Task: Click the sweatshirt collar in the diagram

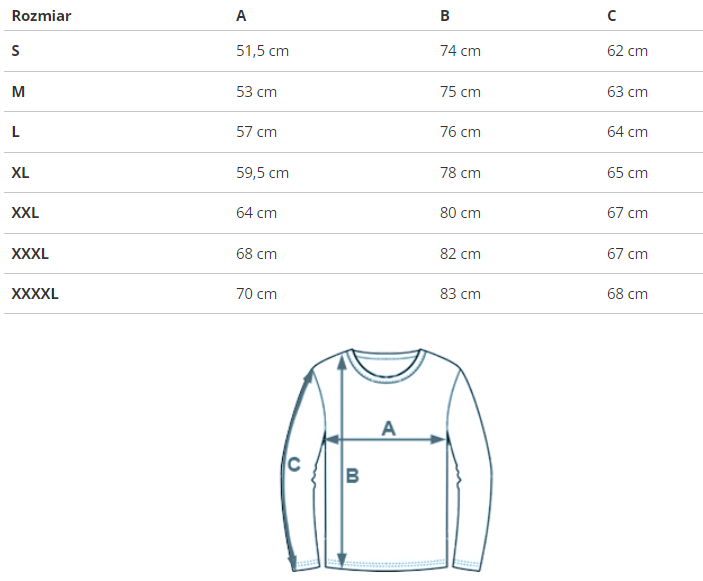Action: tap(388, 362)
